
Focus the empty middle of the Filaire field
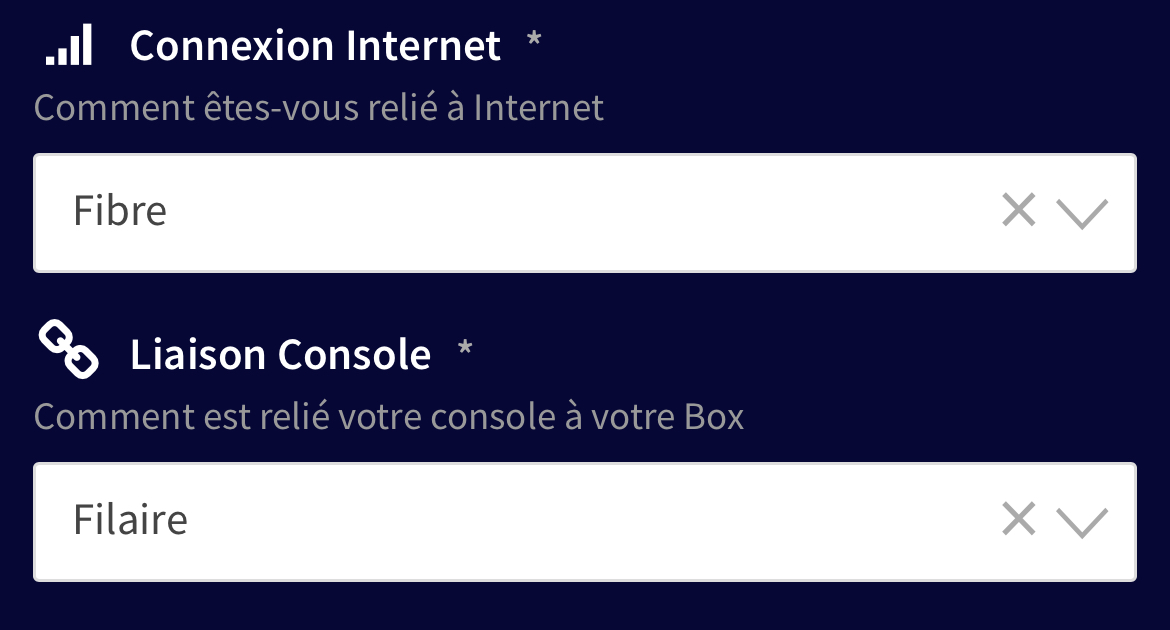pyautogui.click(x=589, y=522)
